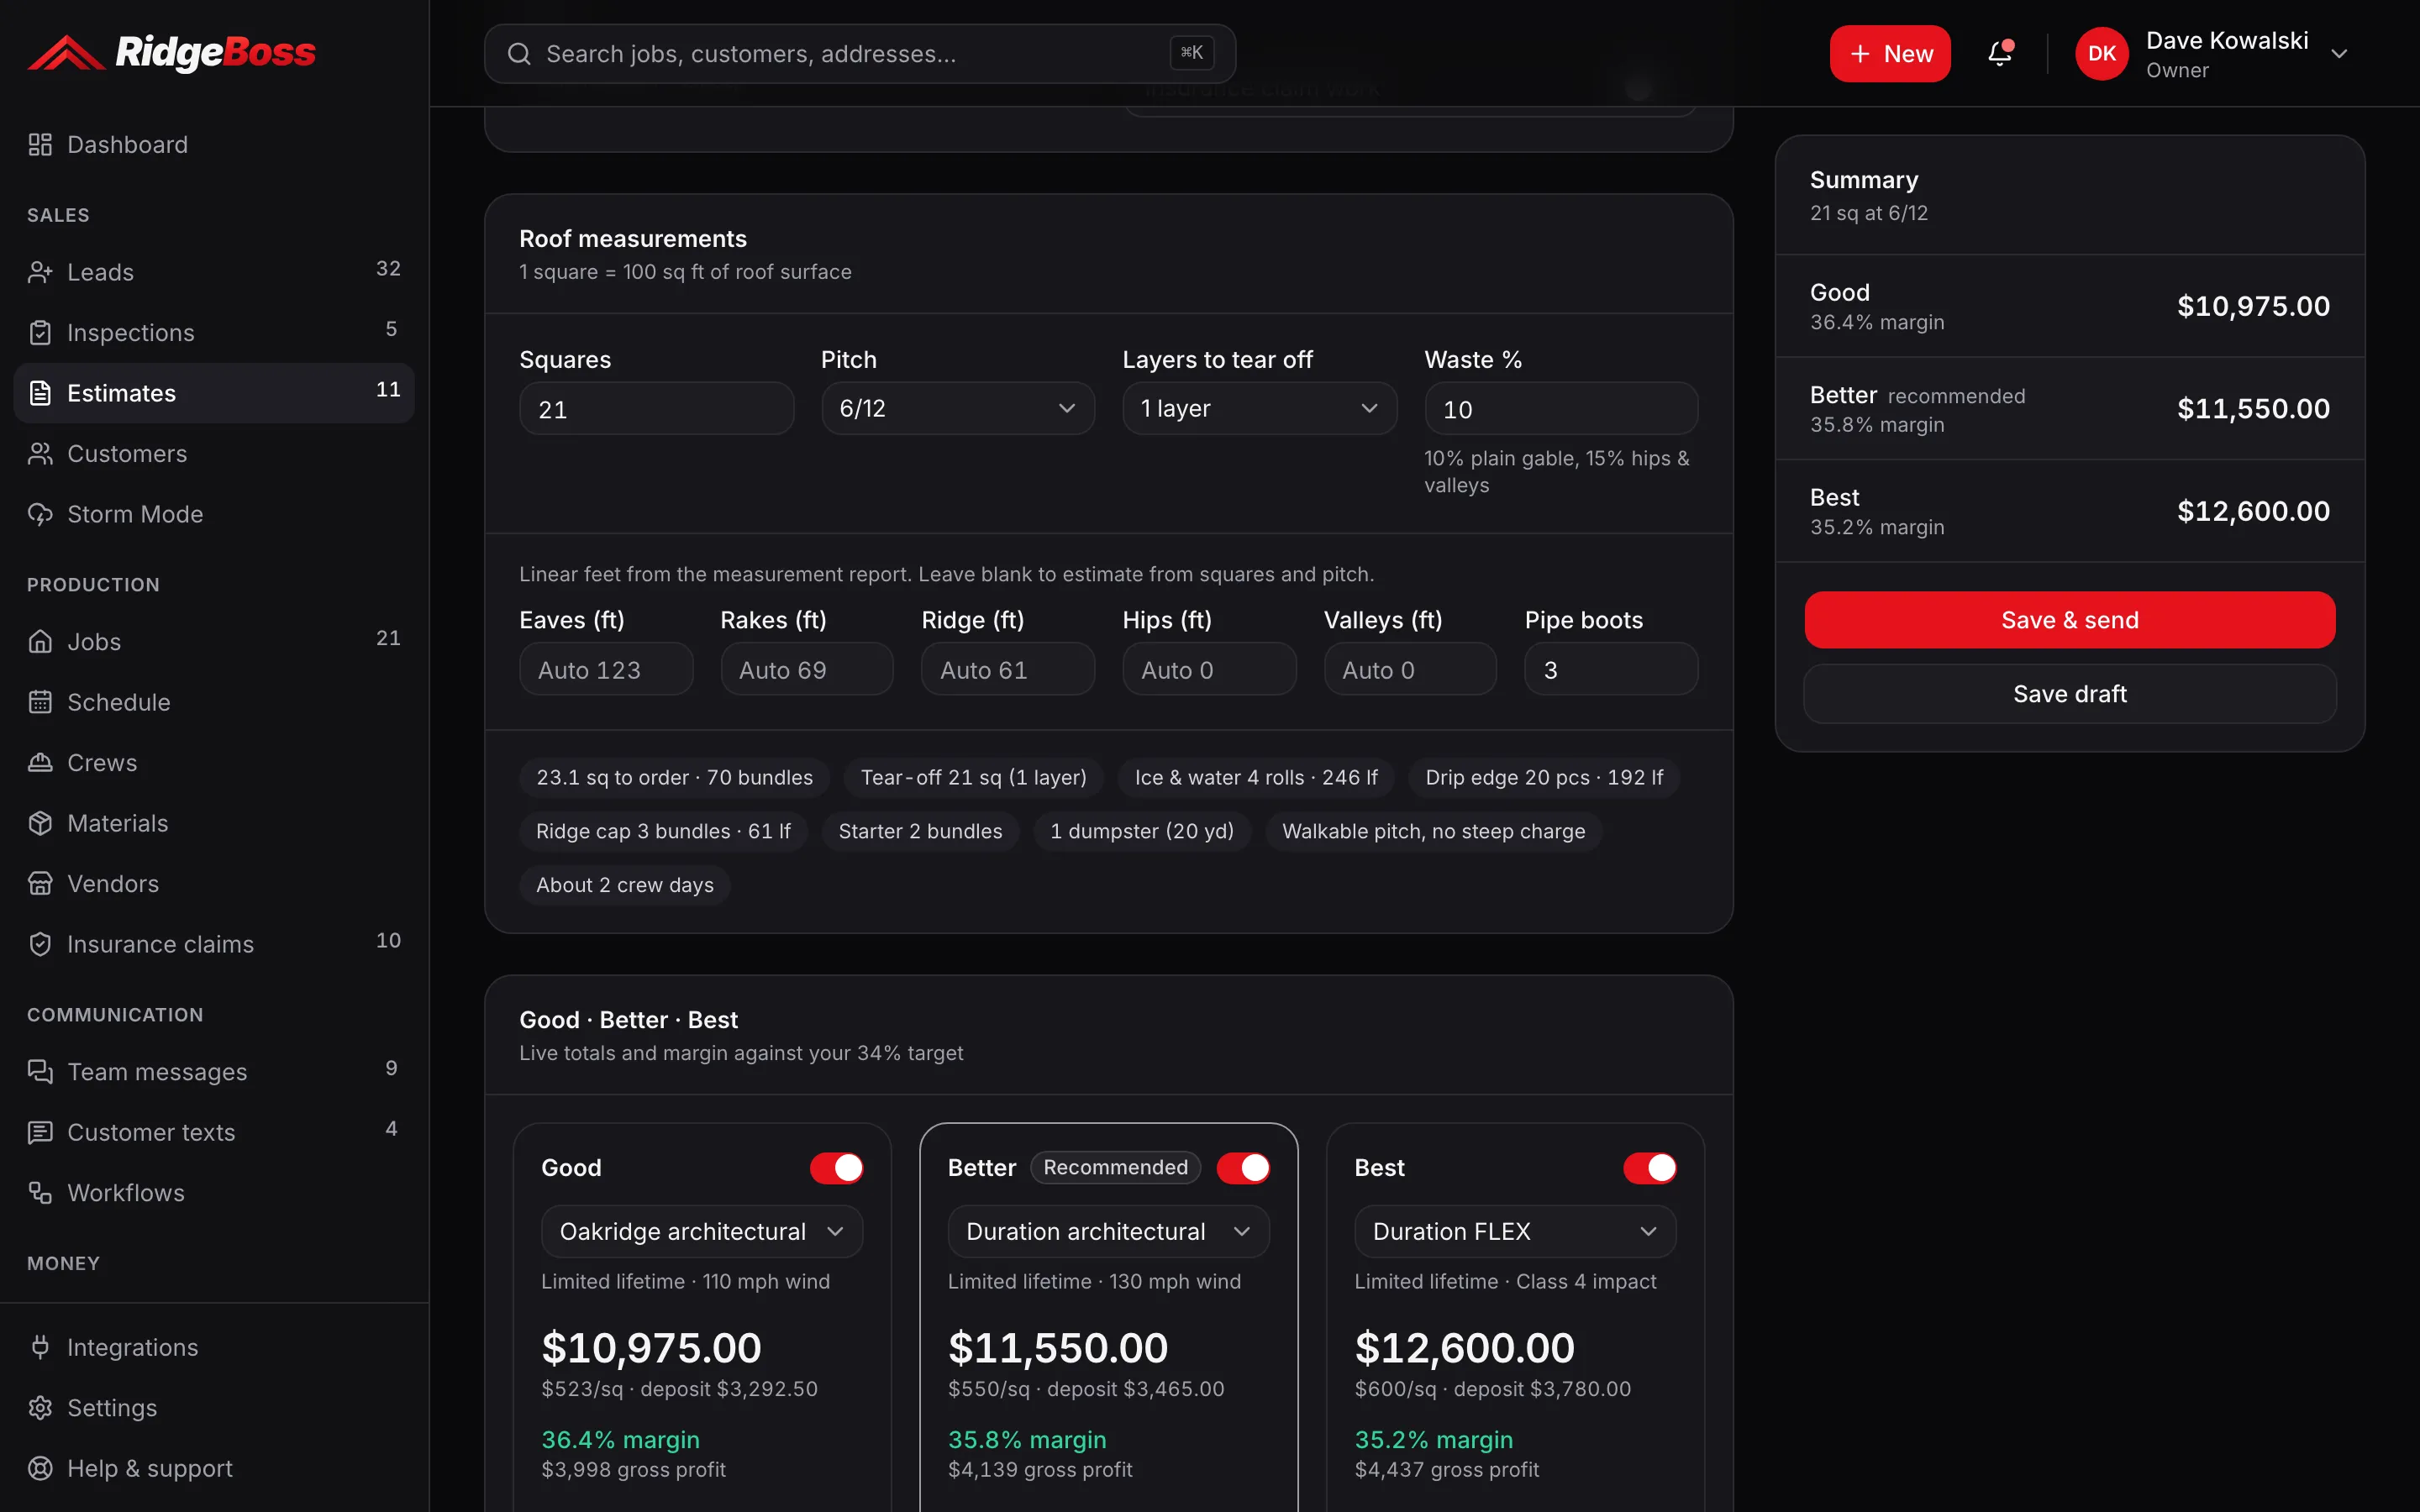This screenshot has width=2420, height=1512.
Task: Open the Oakridge architectural shingle dropdown
Action: click(702, 1231)
